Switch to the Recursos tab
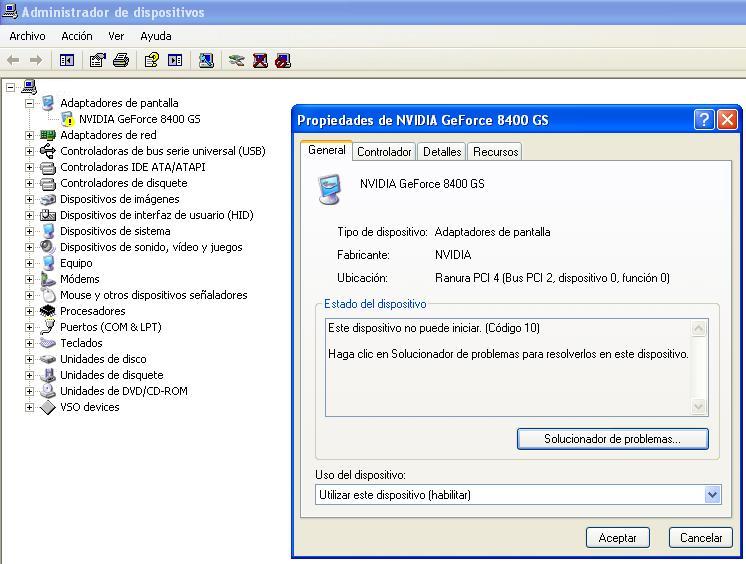The image size is (746, 564). pos(495,152)
